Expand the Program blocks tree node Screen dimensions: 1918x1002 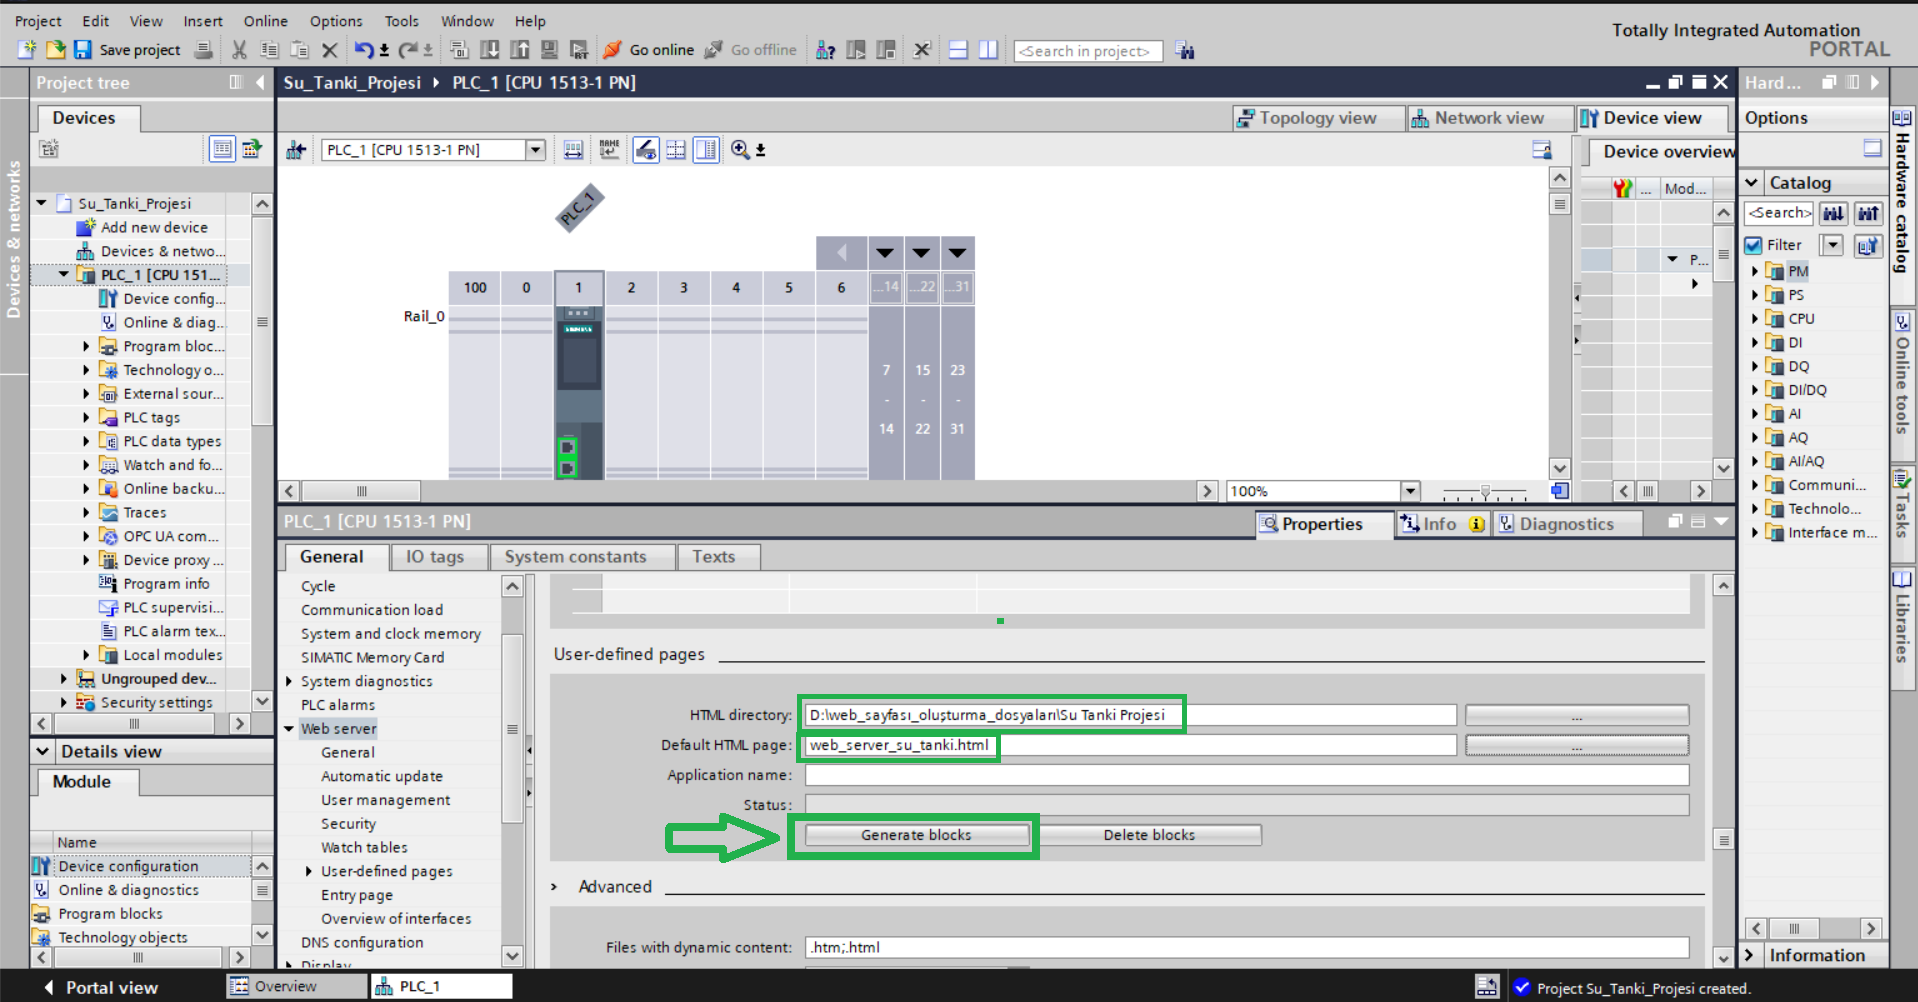tap(86, 347)
